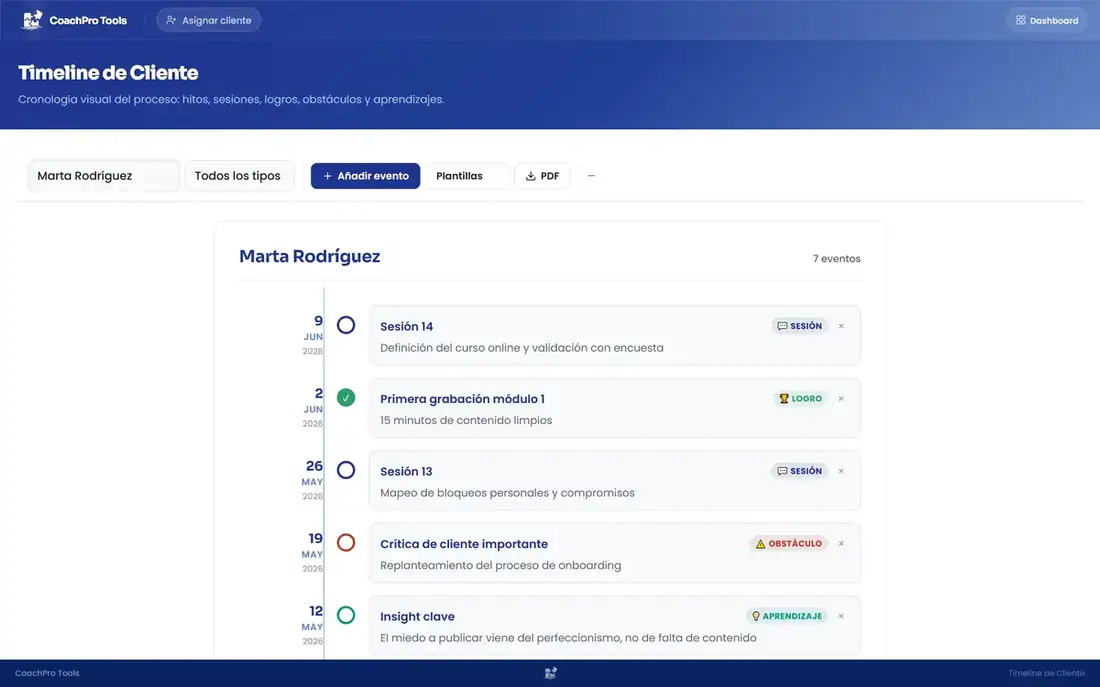This screenshot has width=1100, height=687.
Task: Delete the Sesión 13 event
Action: click(841, 471)
